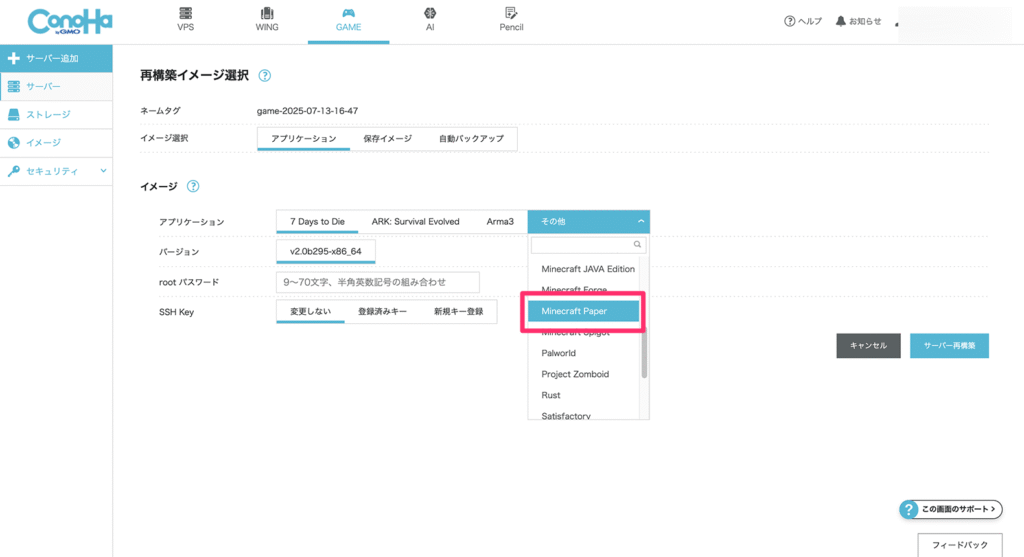
Task: Select the GAME service tab
Action: (348, 20)
